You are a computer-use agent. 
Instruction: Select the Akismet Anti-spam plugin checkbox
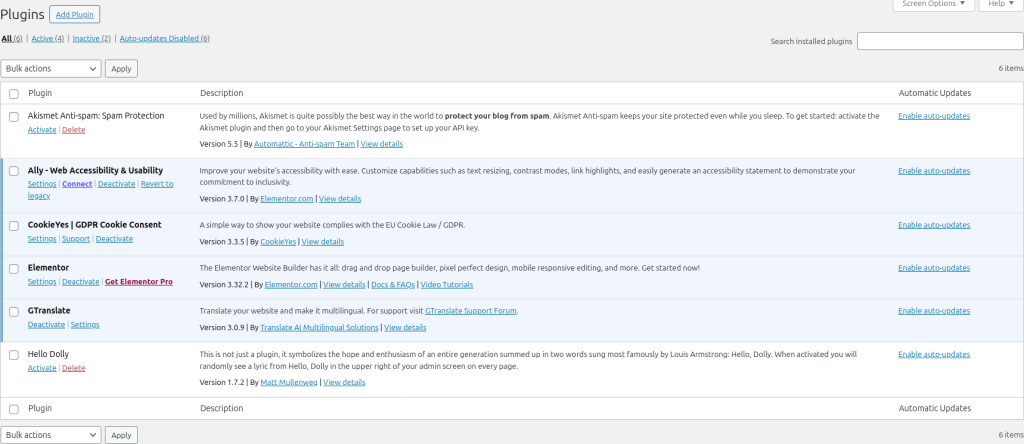click(x=14, y=116)
